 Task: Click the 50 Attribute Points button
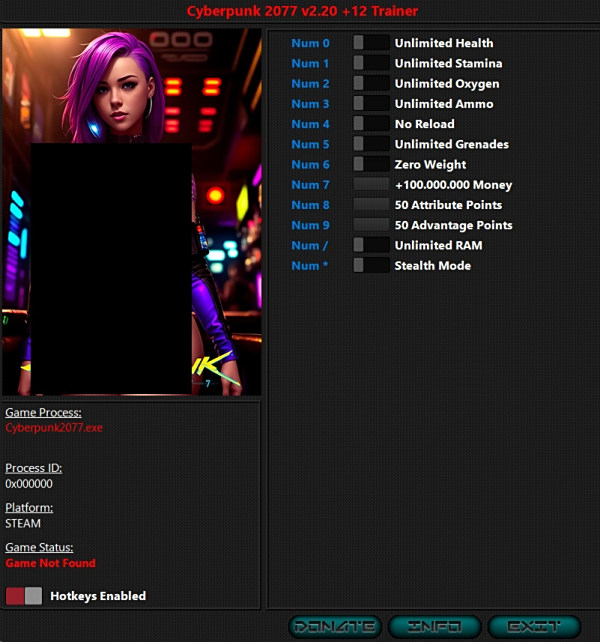371,205
